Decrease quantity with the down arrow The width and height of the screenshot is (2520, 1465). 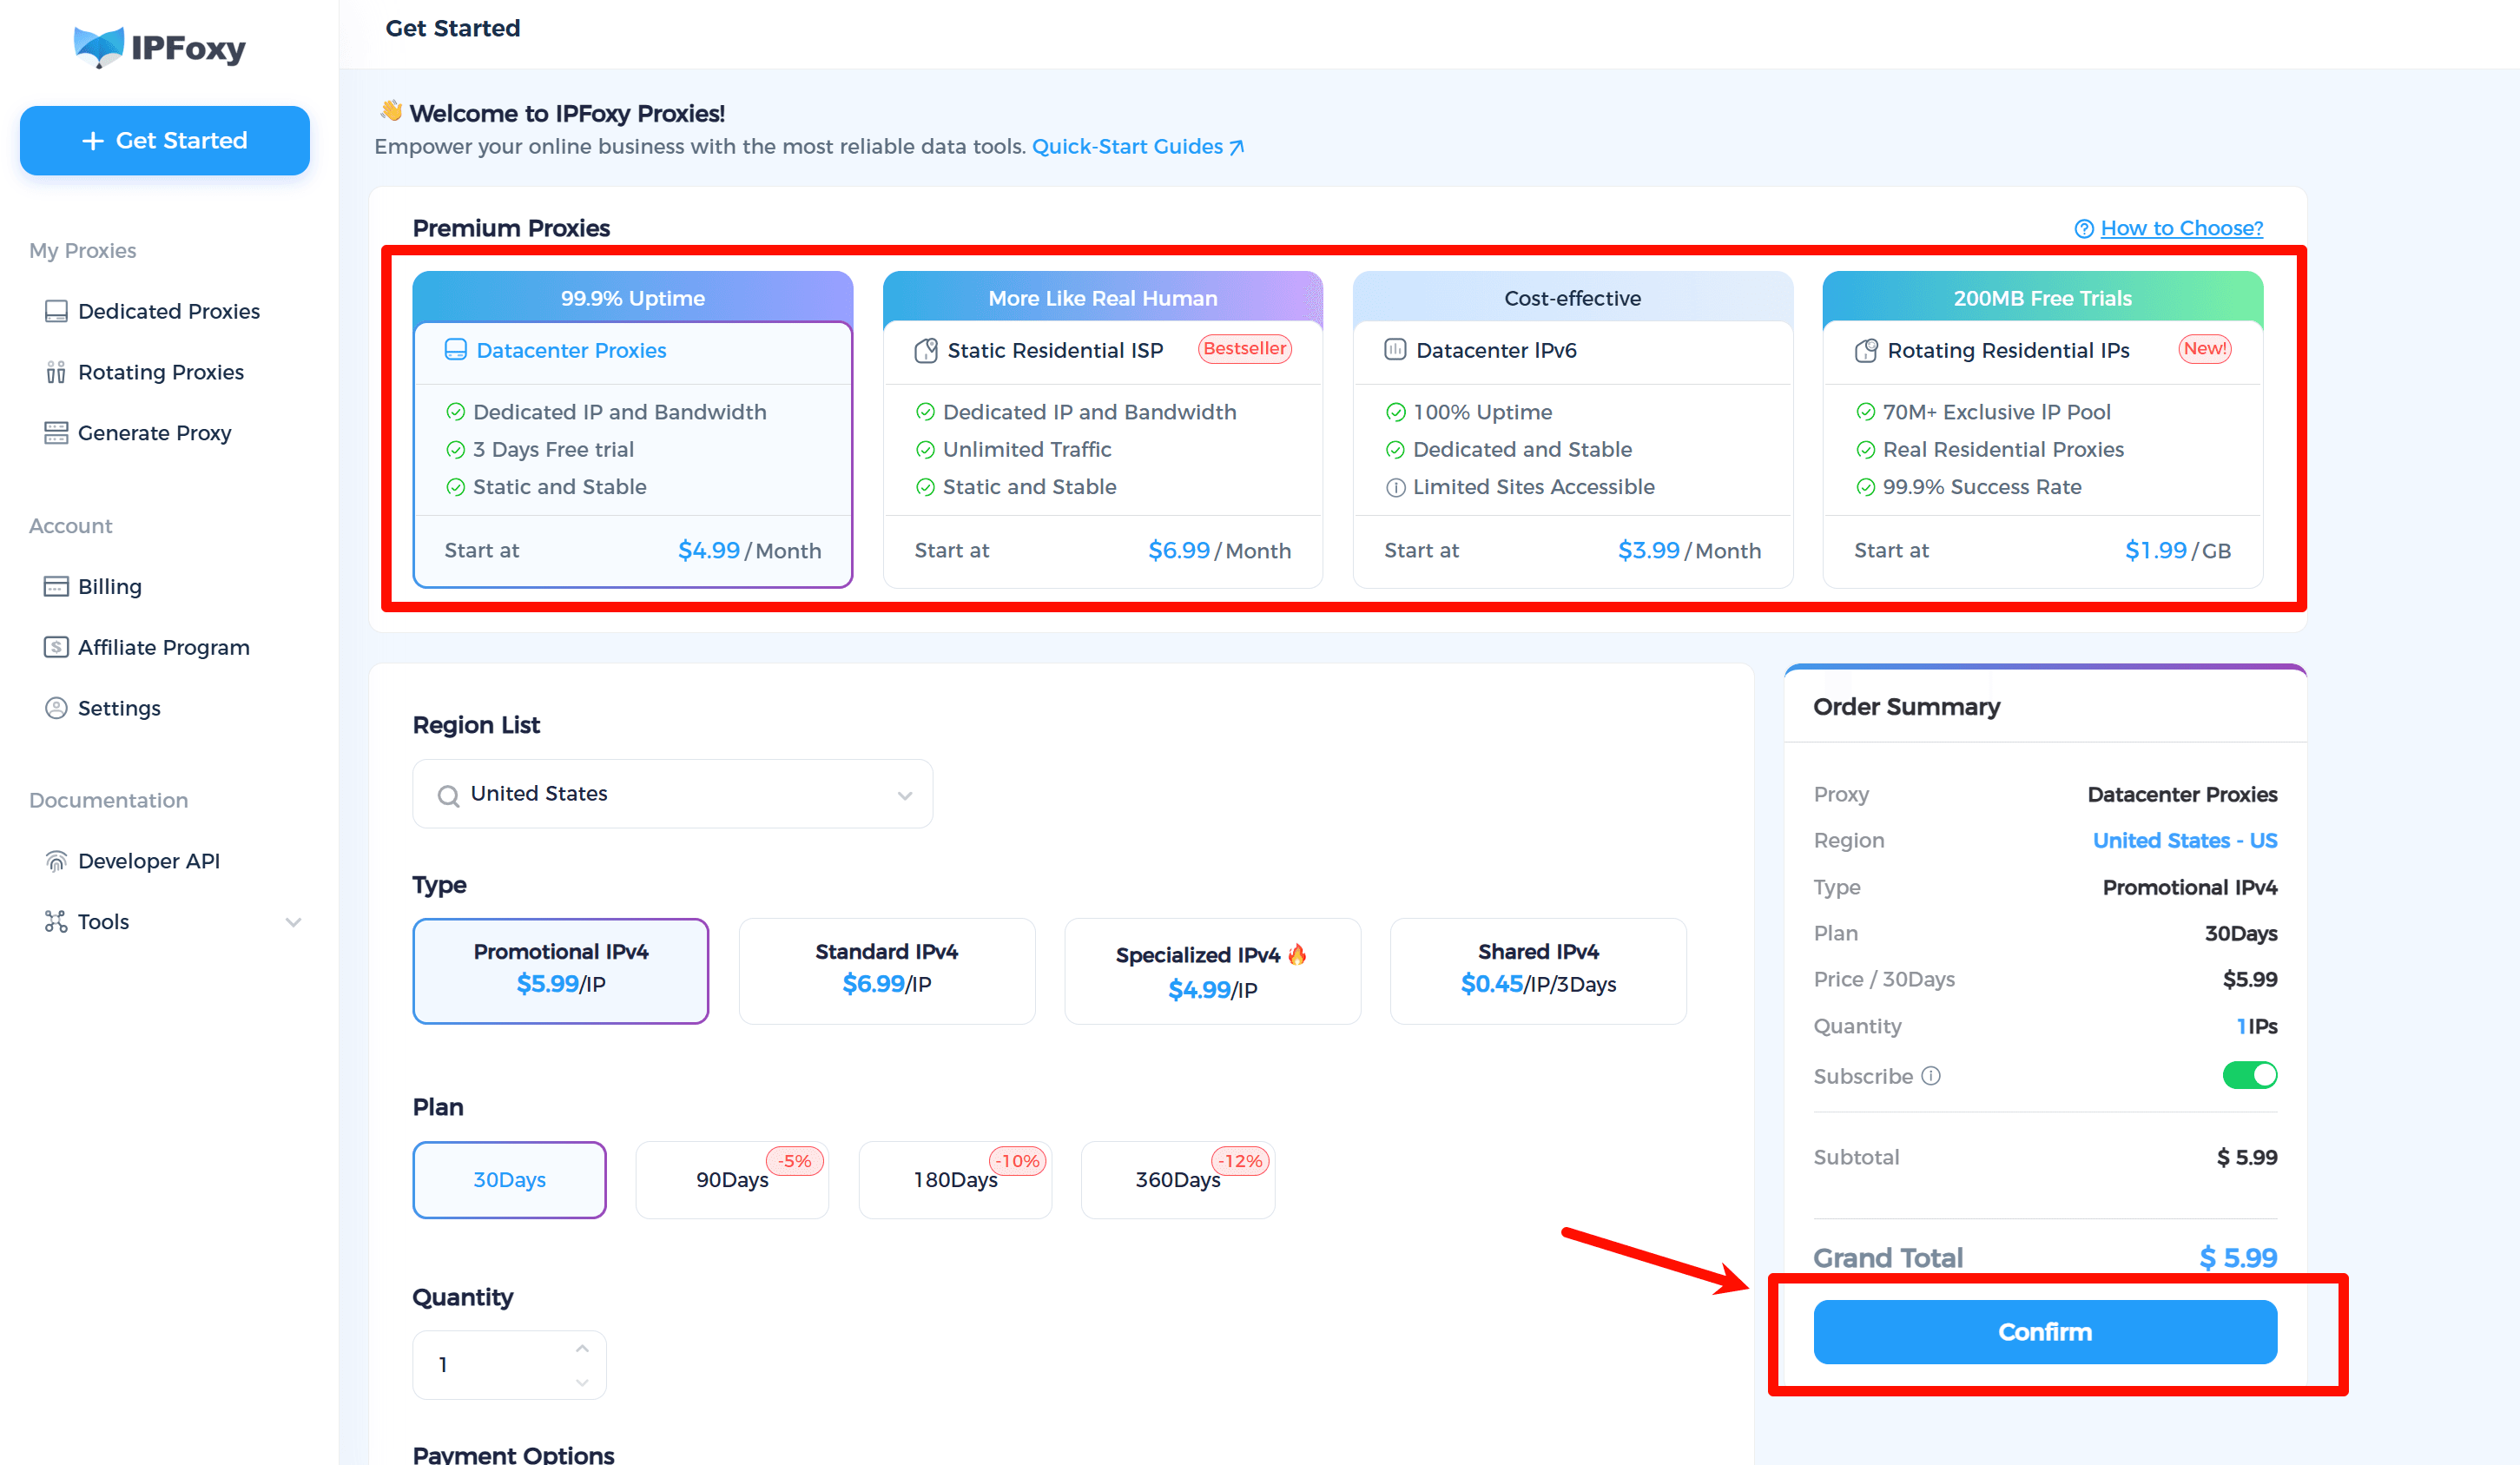point(582,1382)
